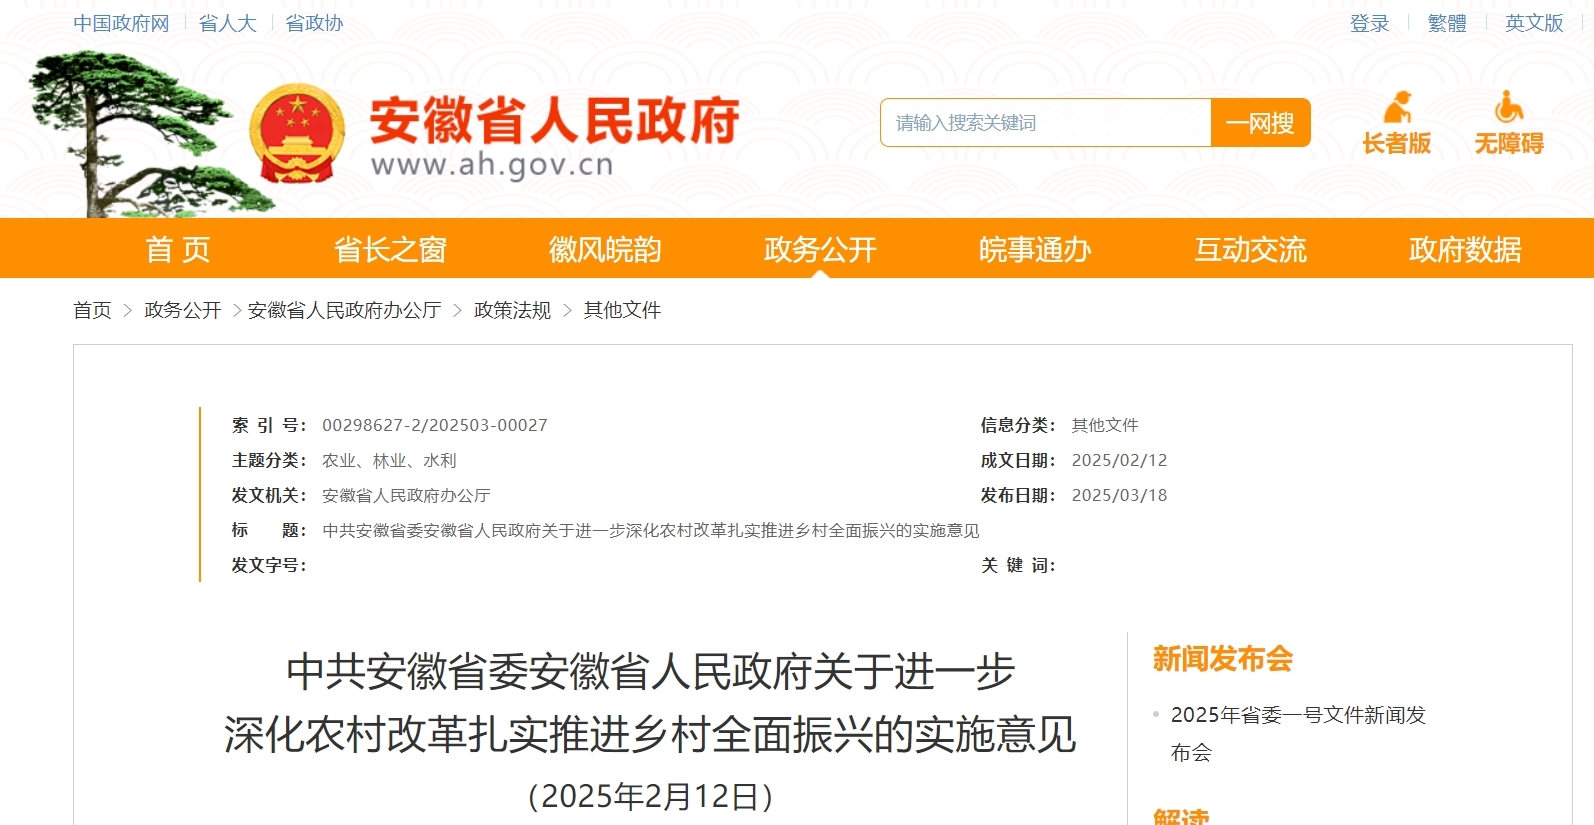
Task: Click 安徽省人民政府办公厅 breadcrumb link
Action: (345, 310)
